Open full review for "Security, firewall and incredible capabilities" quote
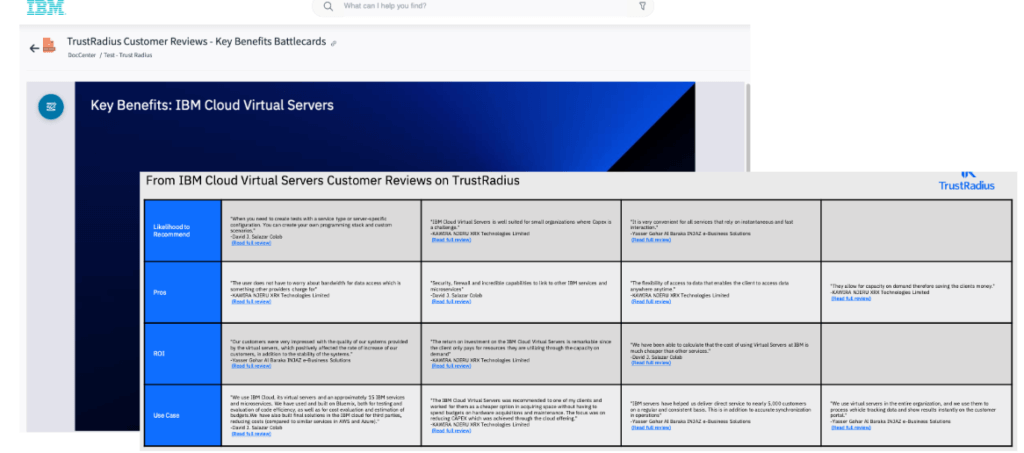Screen dimensions: 1024x453 click(451, 302)
